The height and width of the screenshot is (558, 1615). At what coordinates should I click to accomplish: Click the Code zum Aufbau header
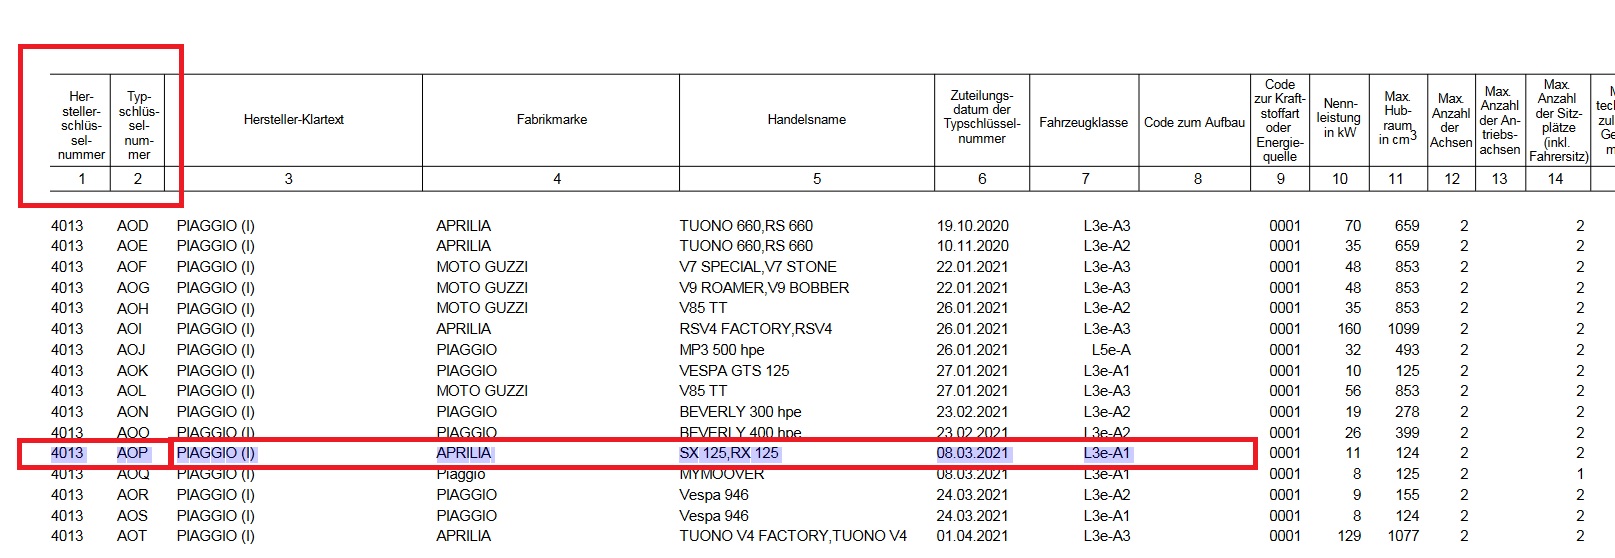coord(1194,123)
